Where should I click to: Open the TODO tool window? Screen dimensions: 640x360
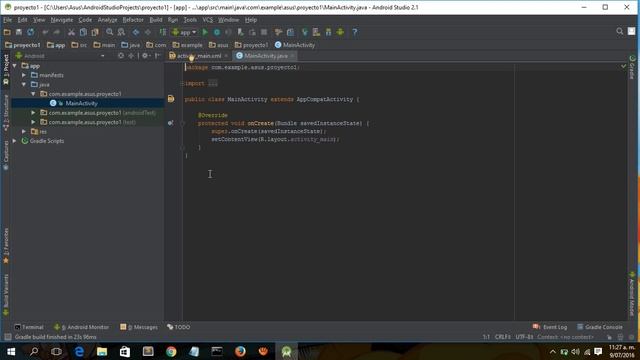[x=179, y=327]
